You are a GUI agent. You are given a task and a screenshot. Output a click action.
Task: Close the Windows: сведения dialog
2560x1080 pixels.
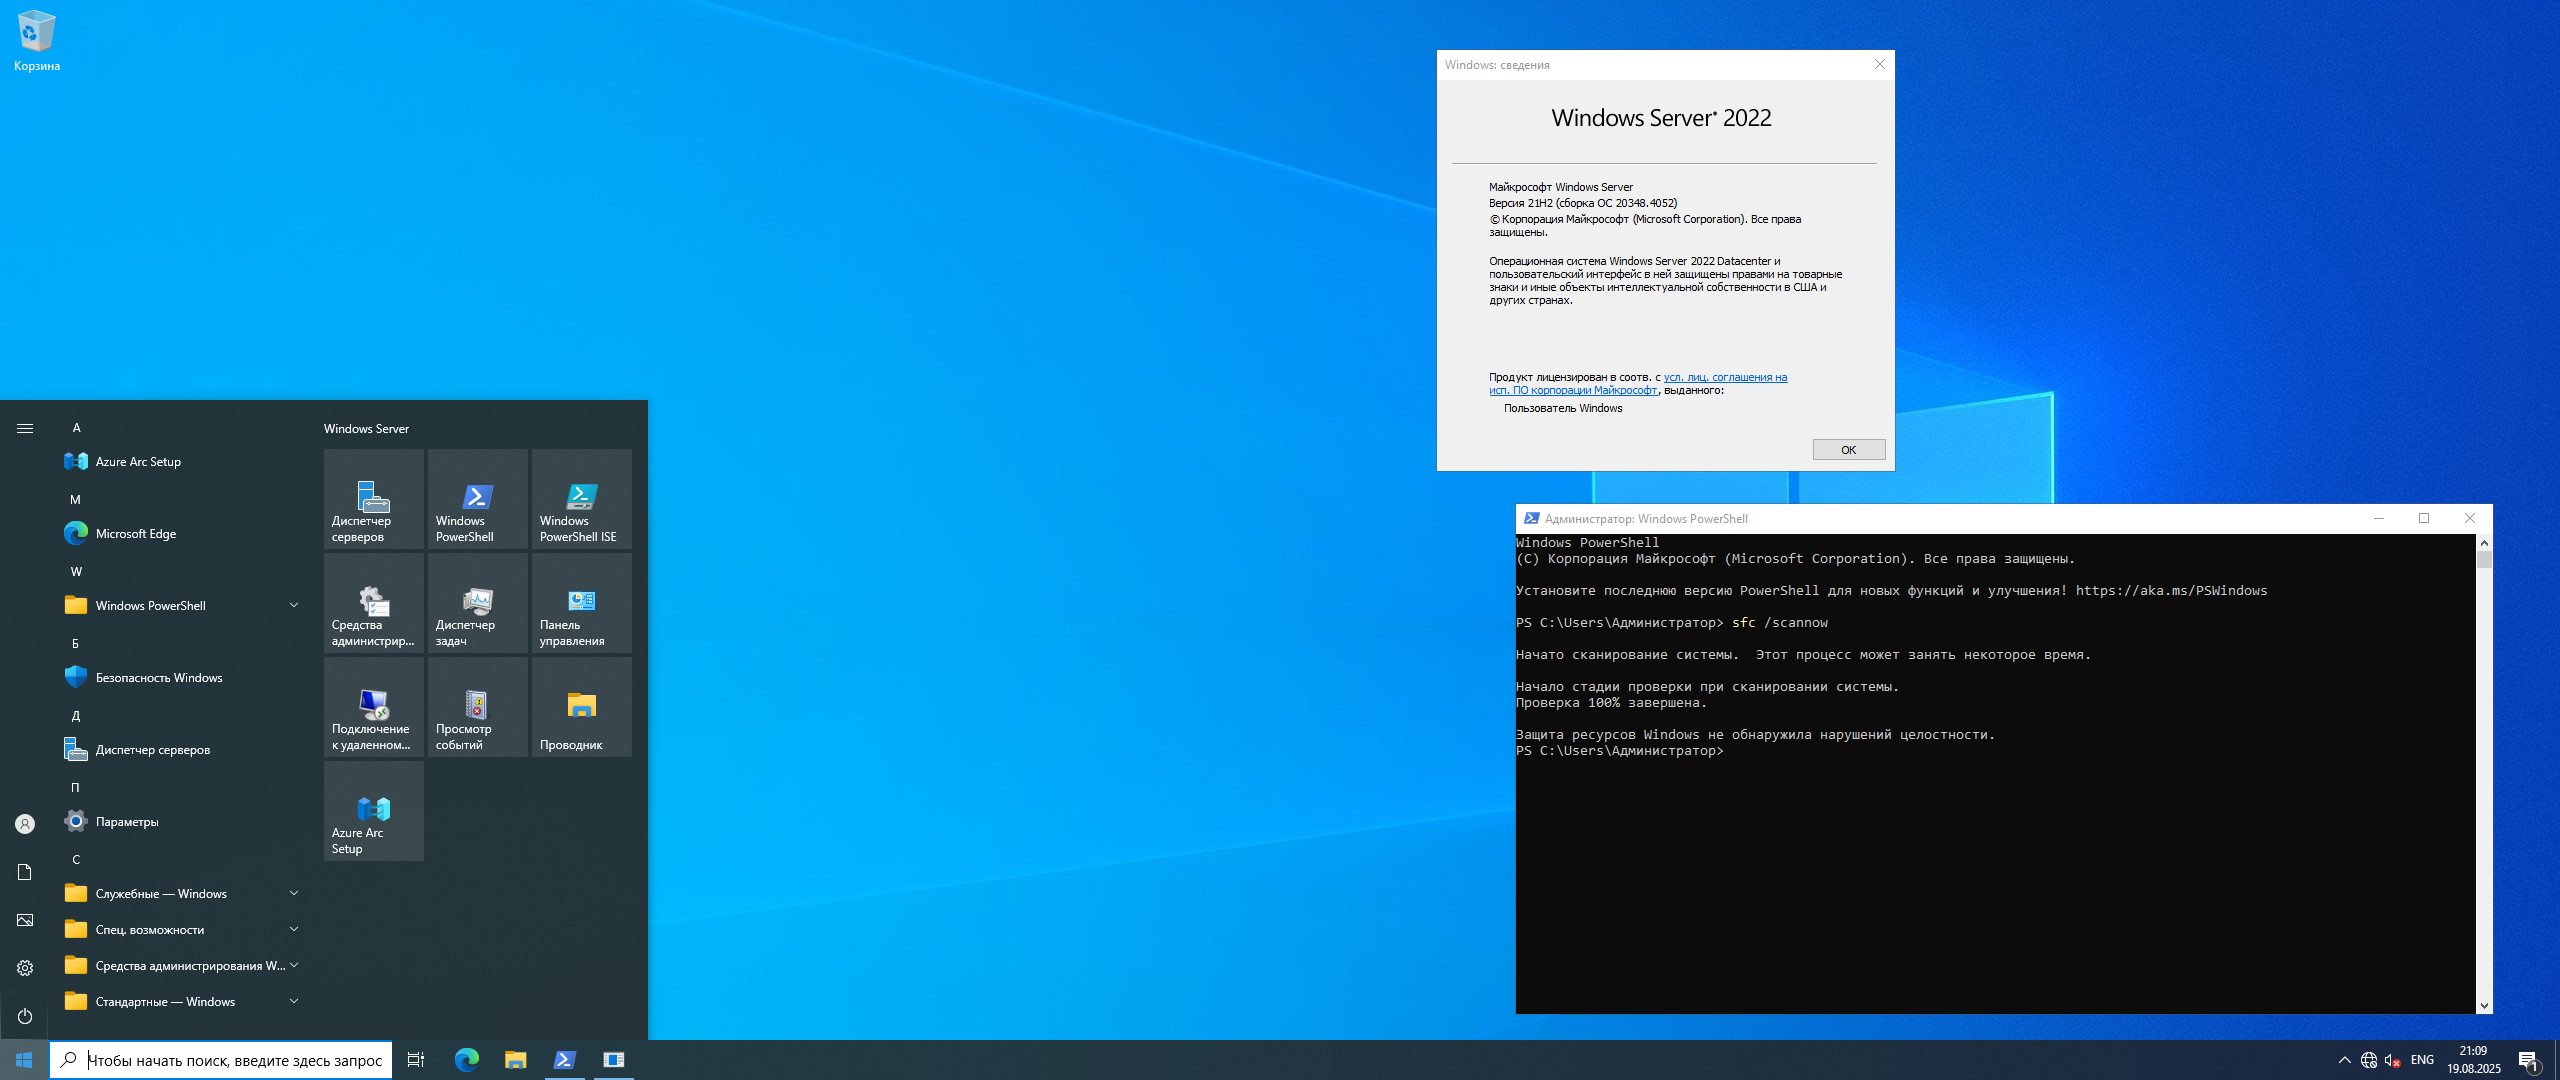pos(1880,64)
